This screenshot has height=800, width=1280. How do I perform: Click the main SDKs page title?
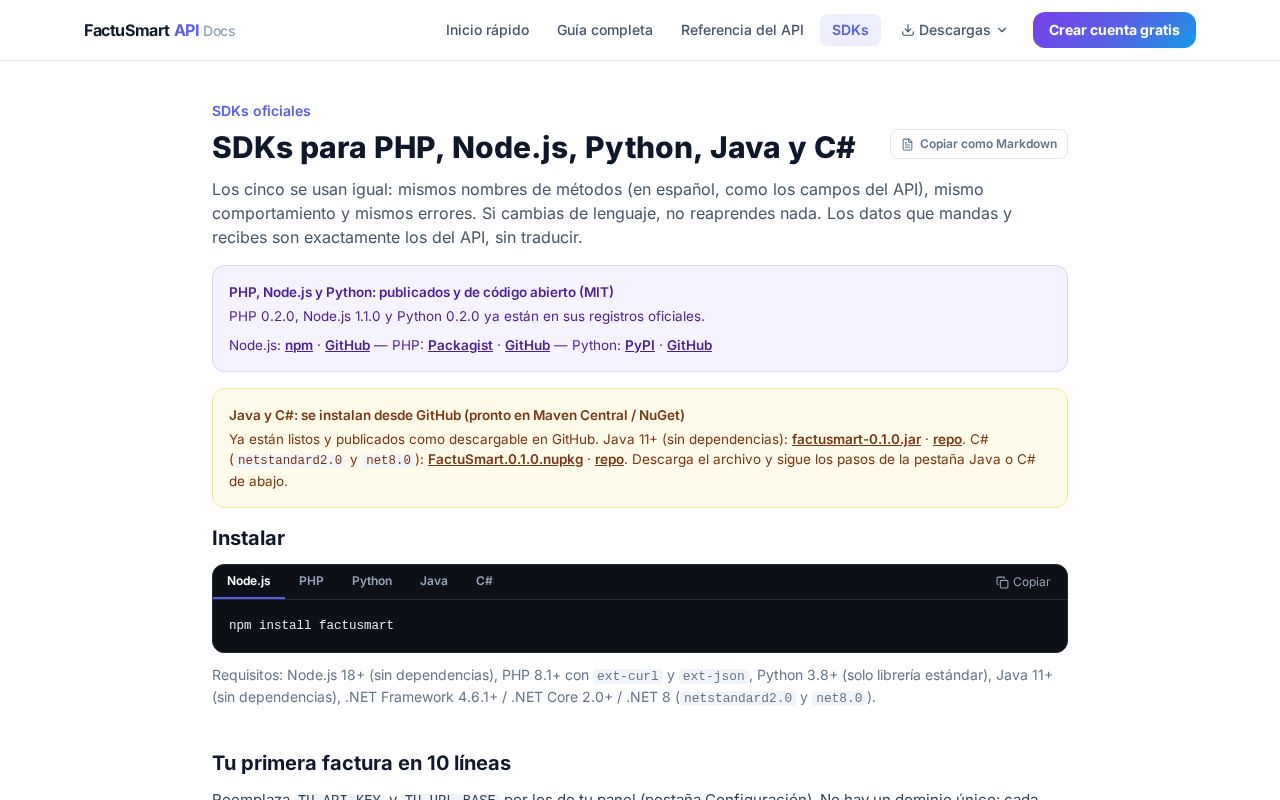(x=534, y=147)
